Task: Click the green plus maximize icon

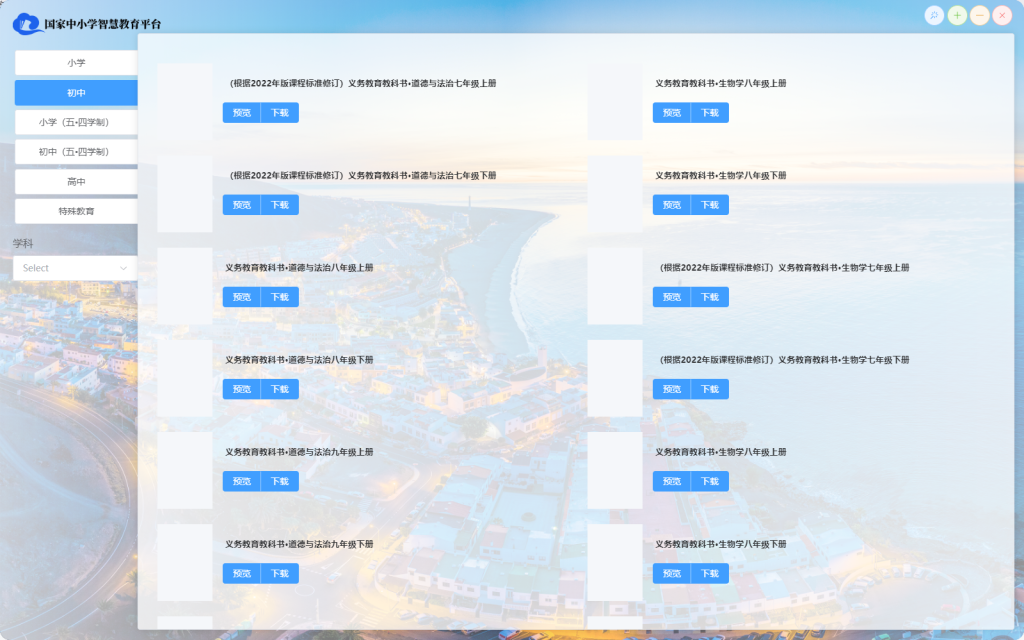Action: [957, 15]
